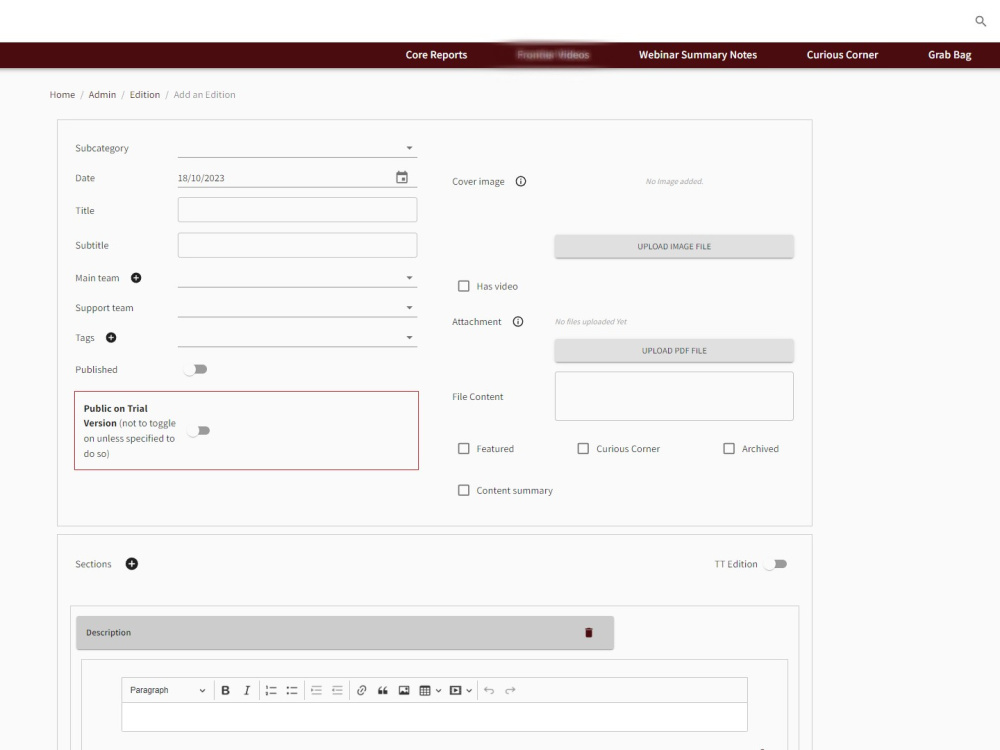The width and height of the screenshot is (1000, 750).
Task: Insert a table in editor
Action: tap(425, 690)
